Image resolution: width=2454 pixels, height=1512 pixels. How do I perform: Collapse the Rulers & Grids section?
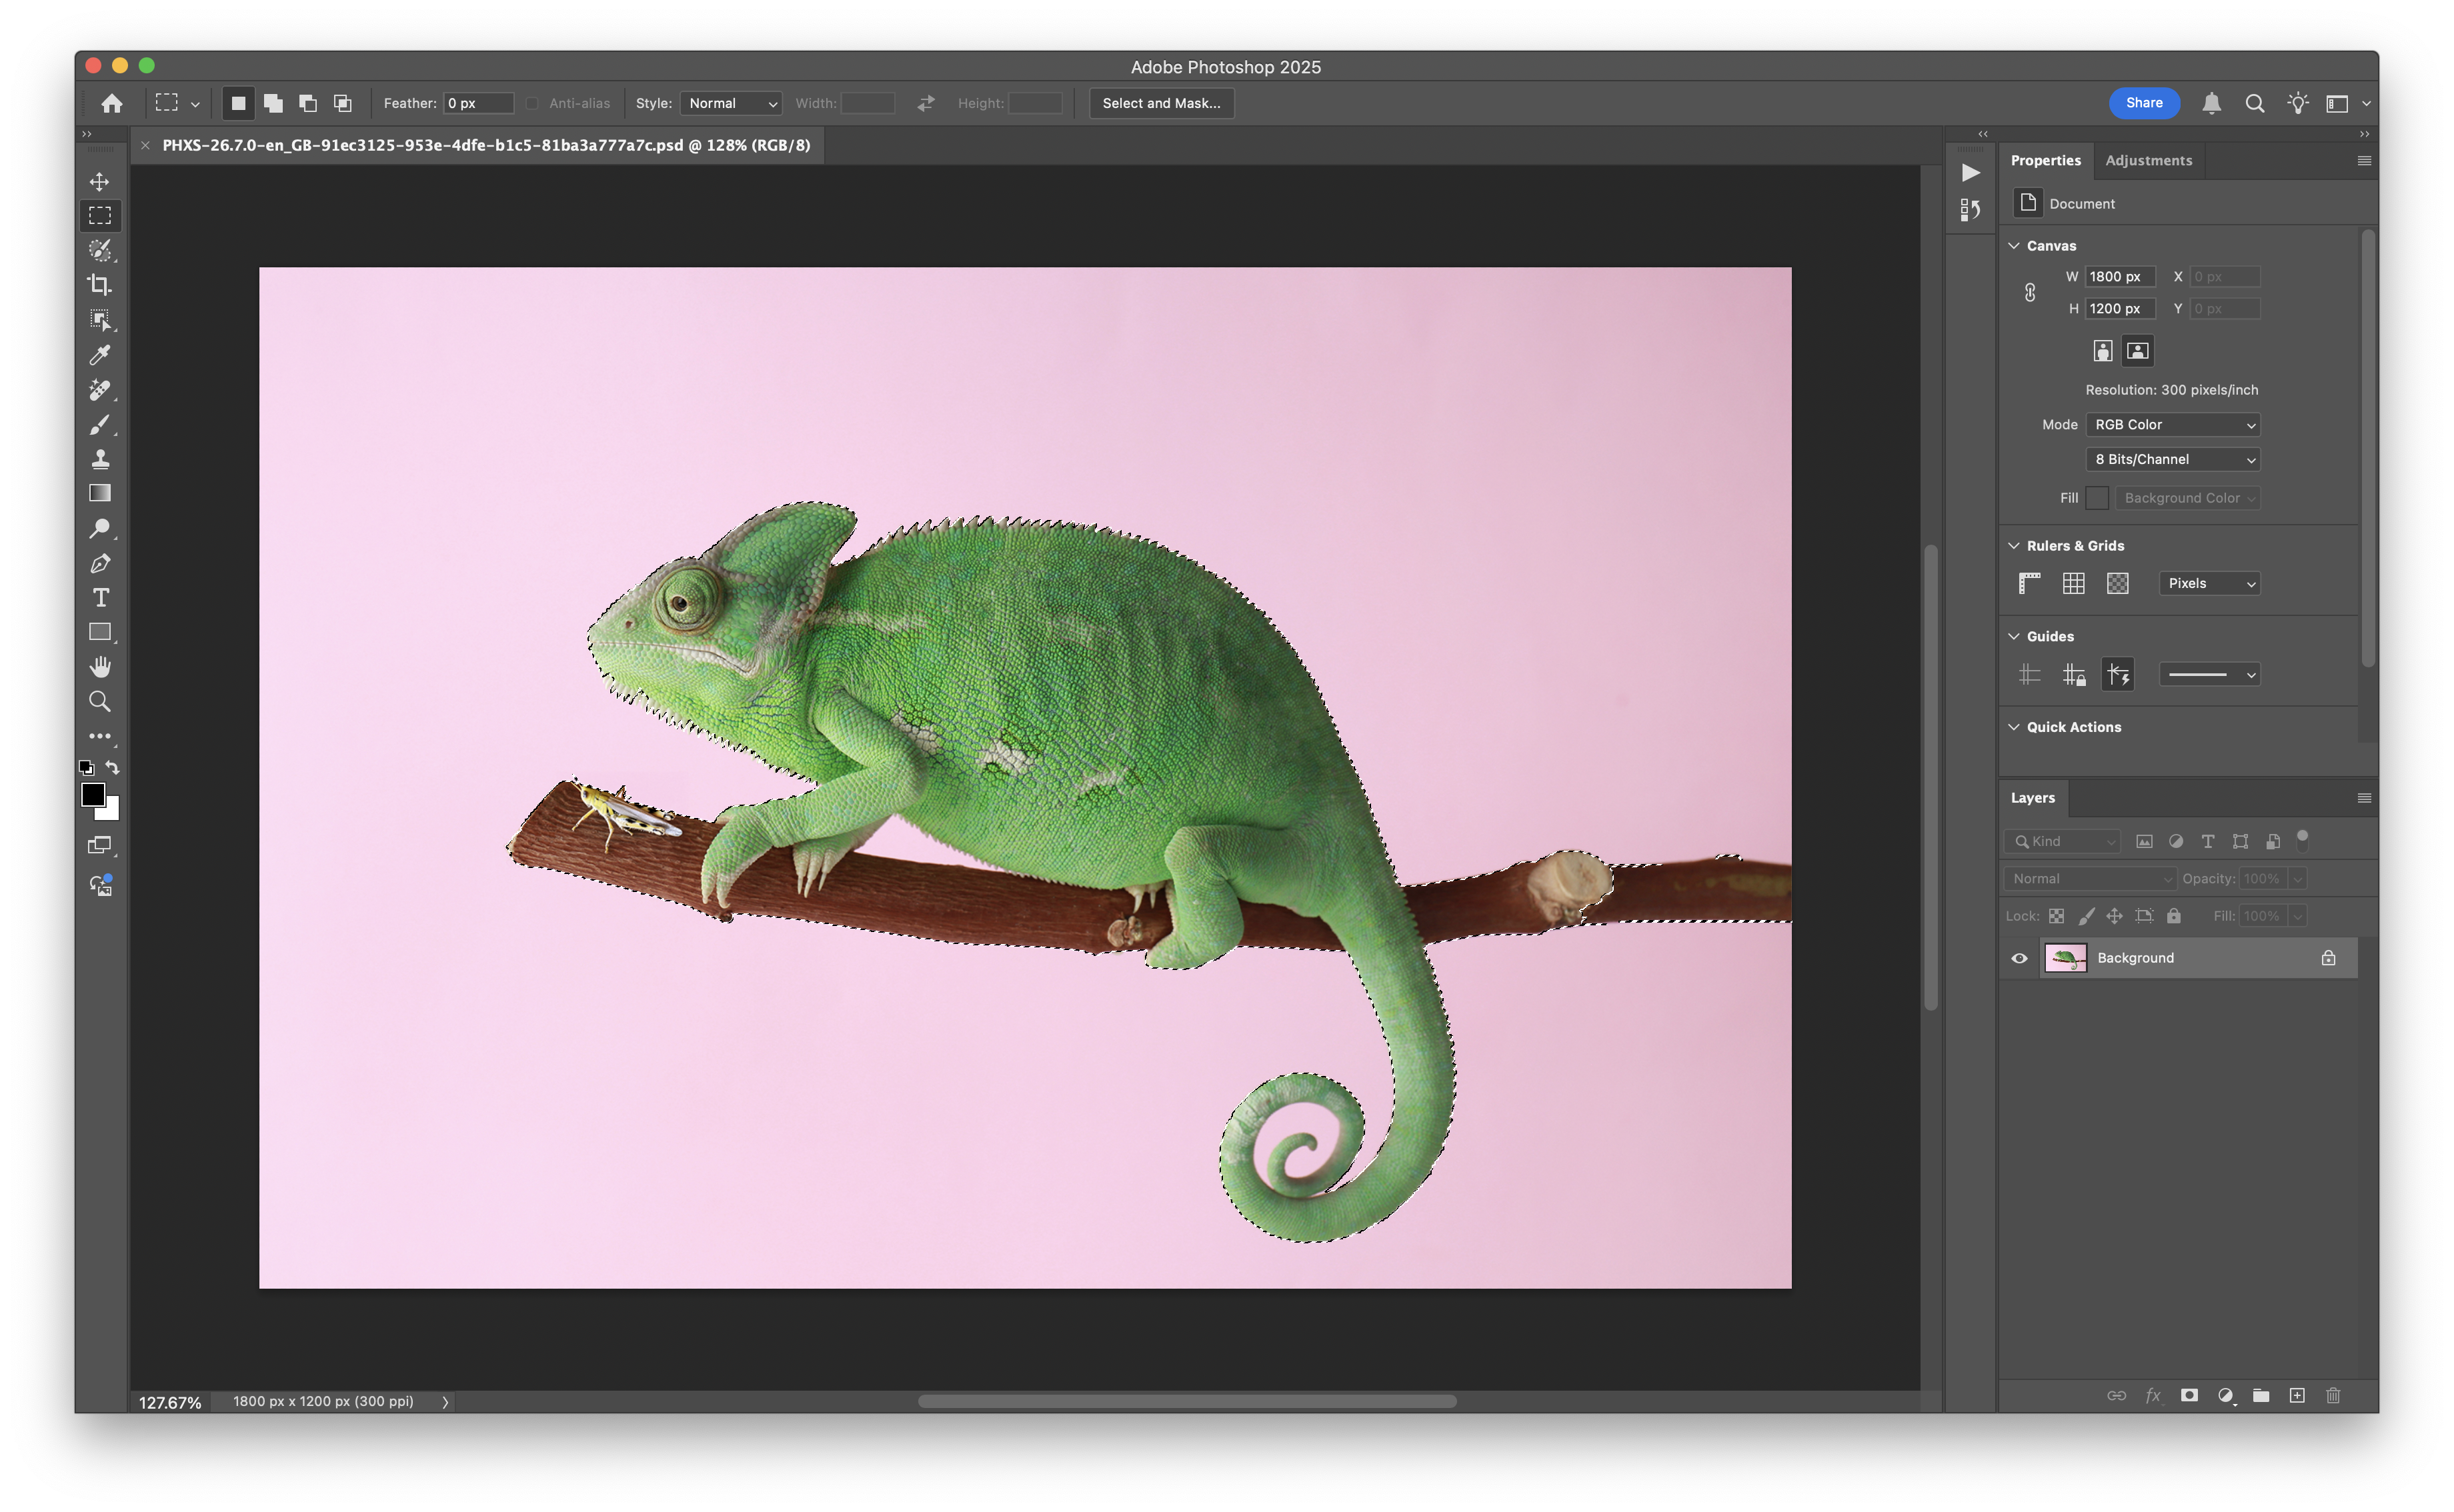2014,546
